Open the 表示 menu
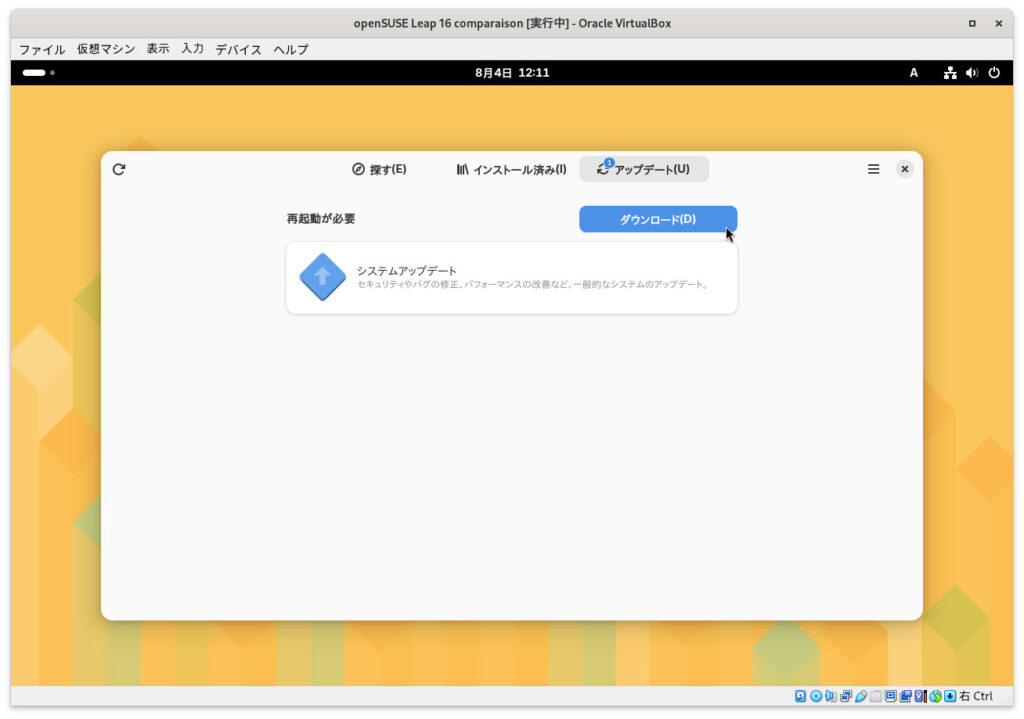This screenshot has width=1024, height=719. 157,49
